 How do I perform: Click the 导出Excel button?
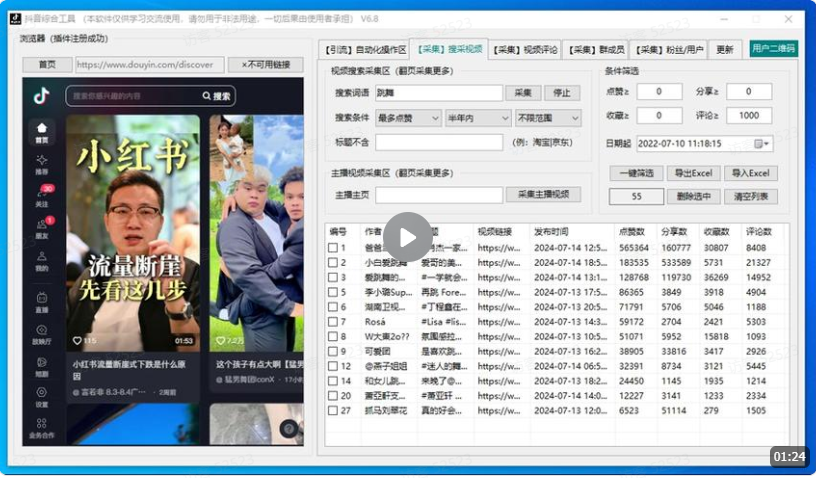(x=692, y=174)
